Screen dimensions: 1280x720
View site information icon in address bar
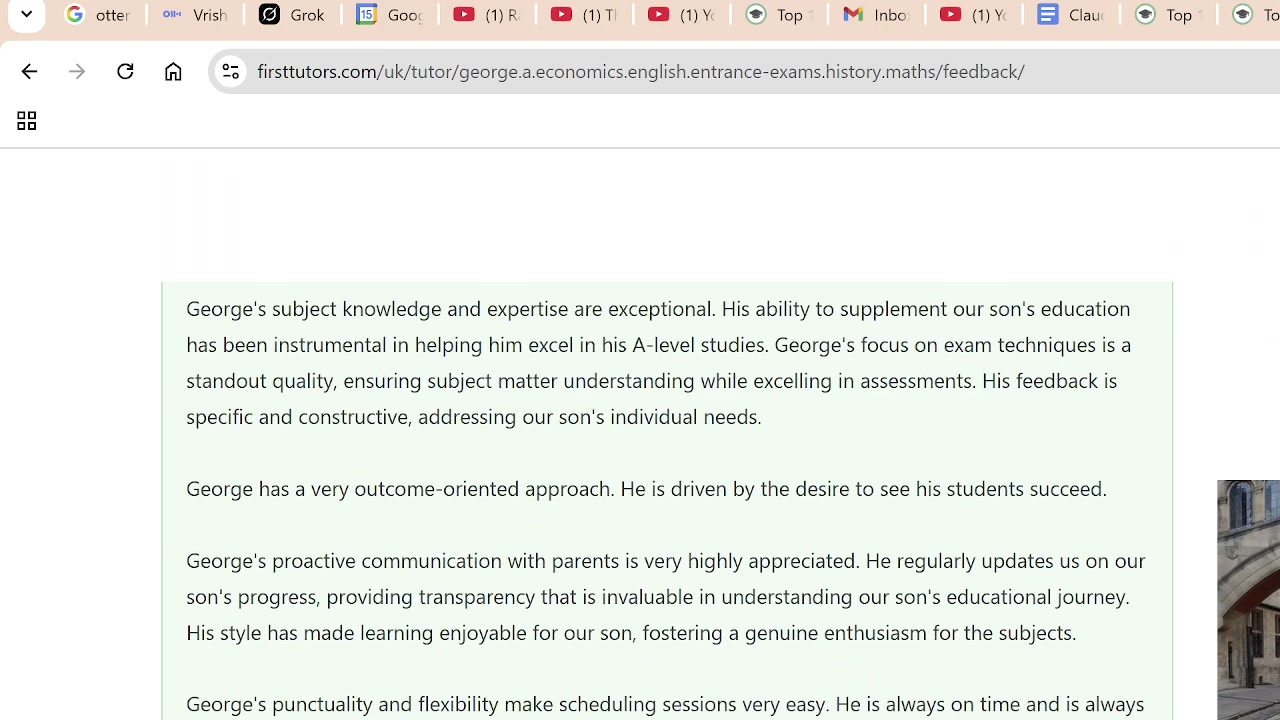tap(230, 71)
